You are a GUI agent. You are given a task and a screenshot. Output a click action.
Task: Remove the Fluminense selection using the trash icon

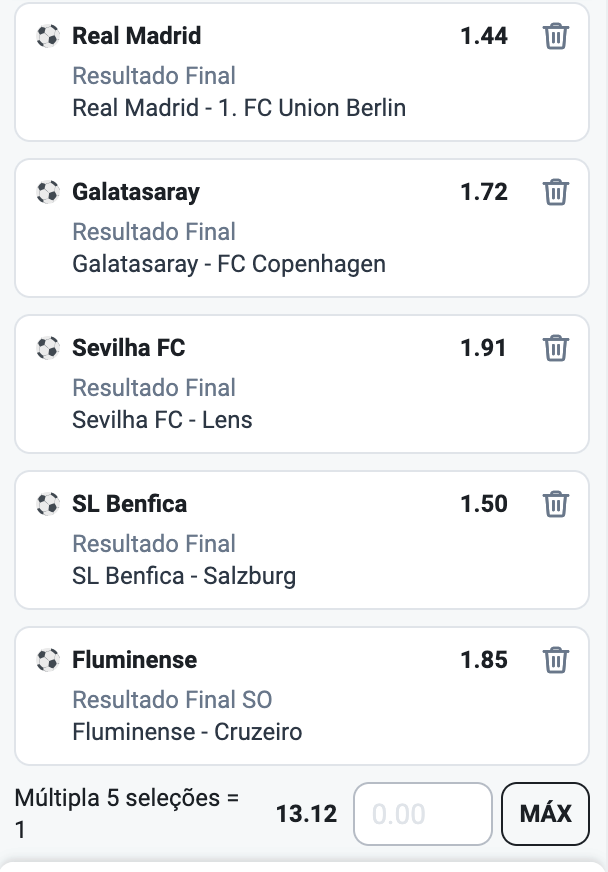[555, 660]
